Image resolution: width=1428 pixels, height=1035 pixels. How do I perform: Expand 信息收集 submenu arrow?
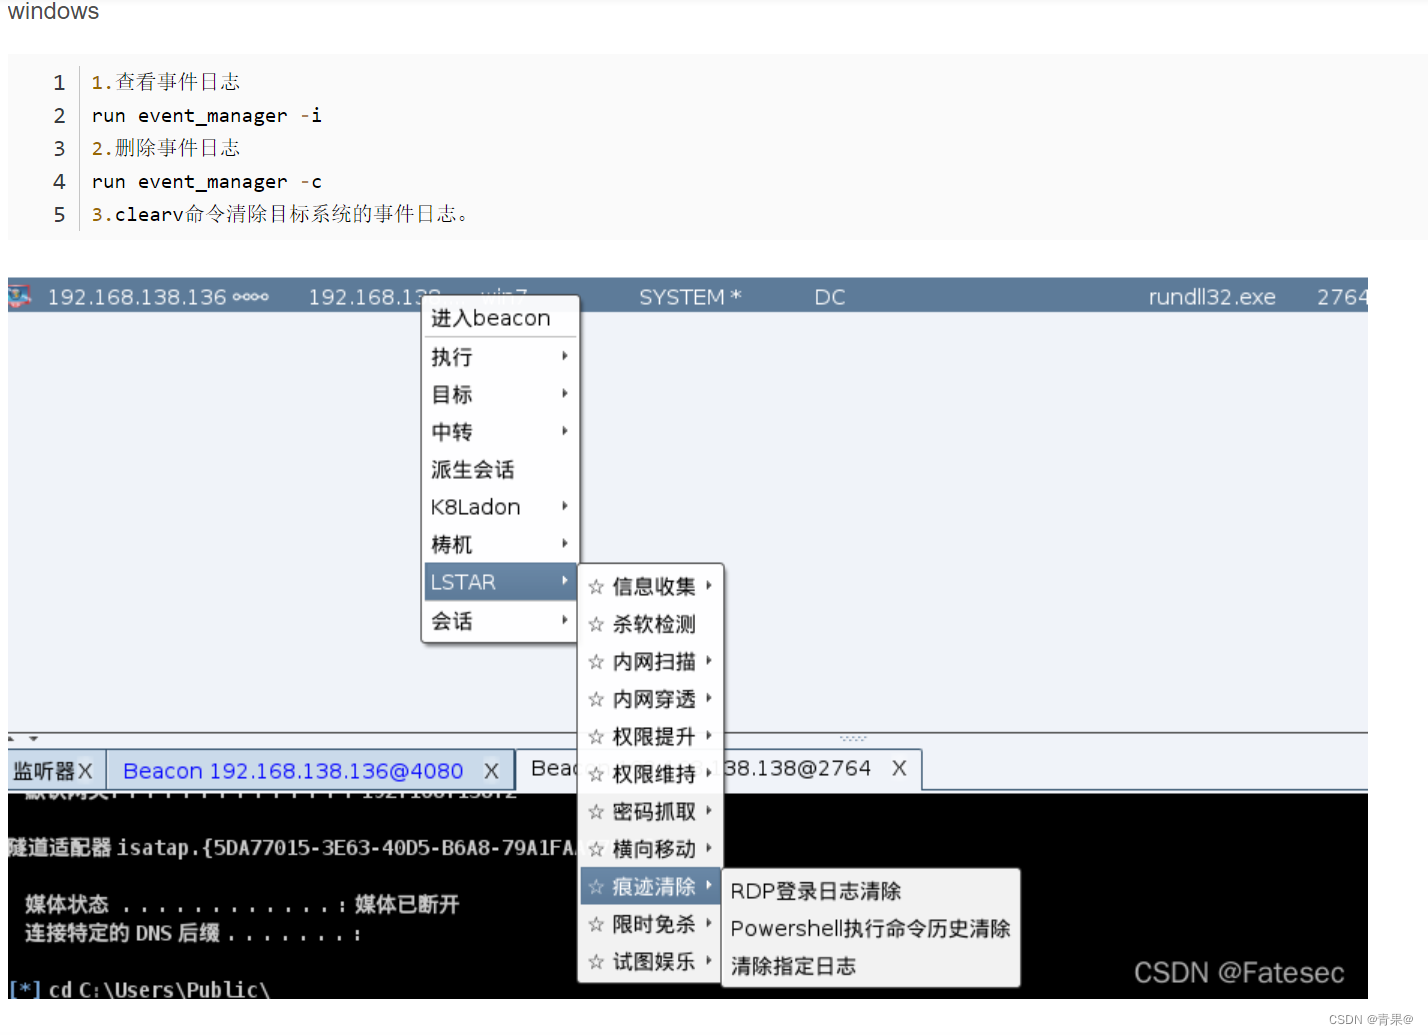(709, 585)
